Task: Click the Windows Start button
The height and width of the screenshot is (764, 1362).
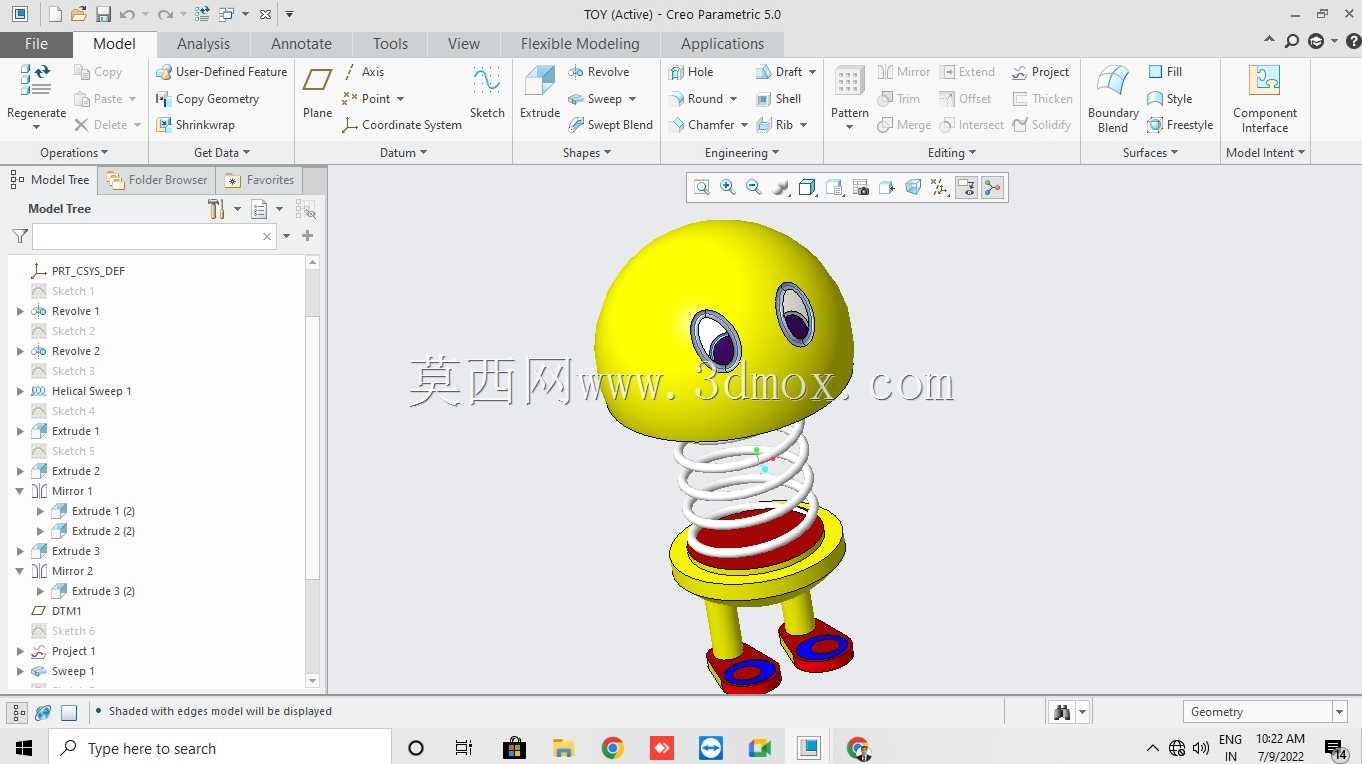Action: tap(24, 748)
